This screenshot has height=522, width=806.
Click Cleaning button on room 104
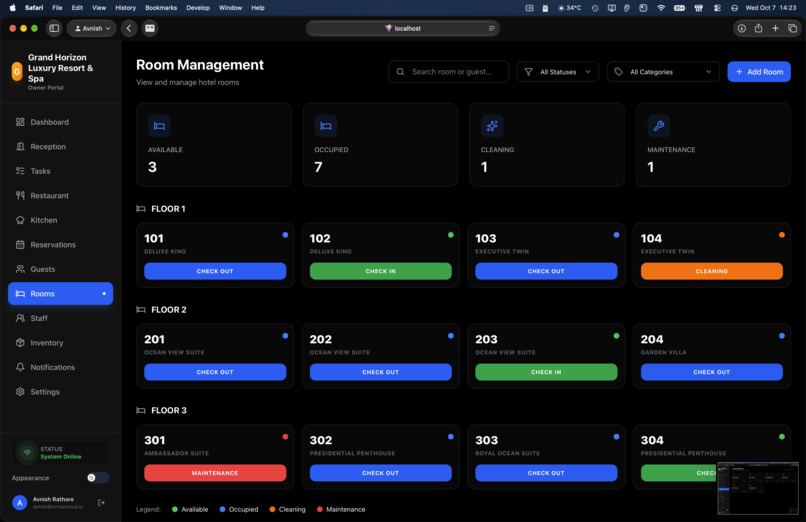[711, 271]
